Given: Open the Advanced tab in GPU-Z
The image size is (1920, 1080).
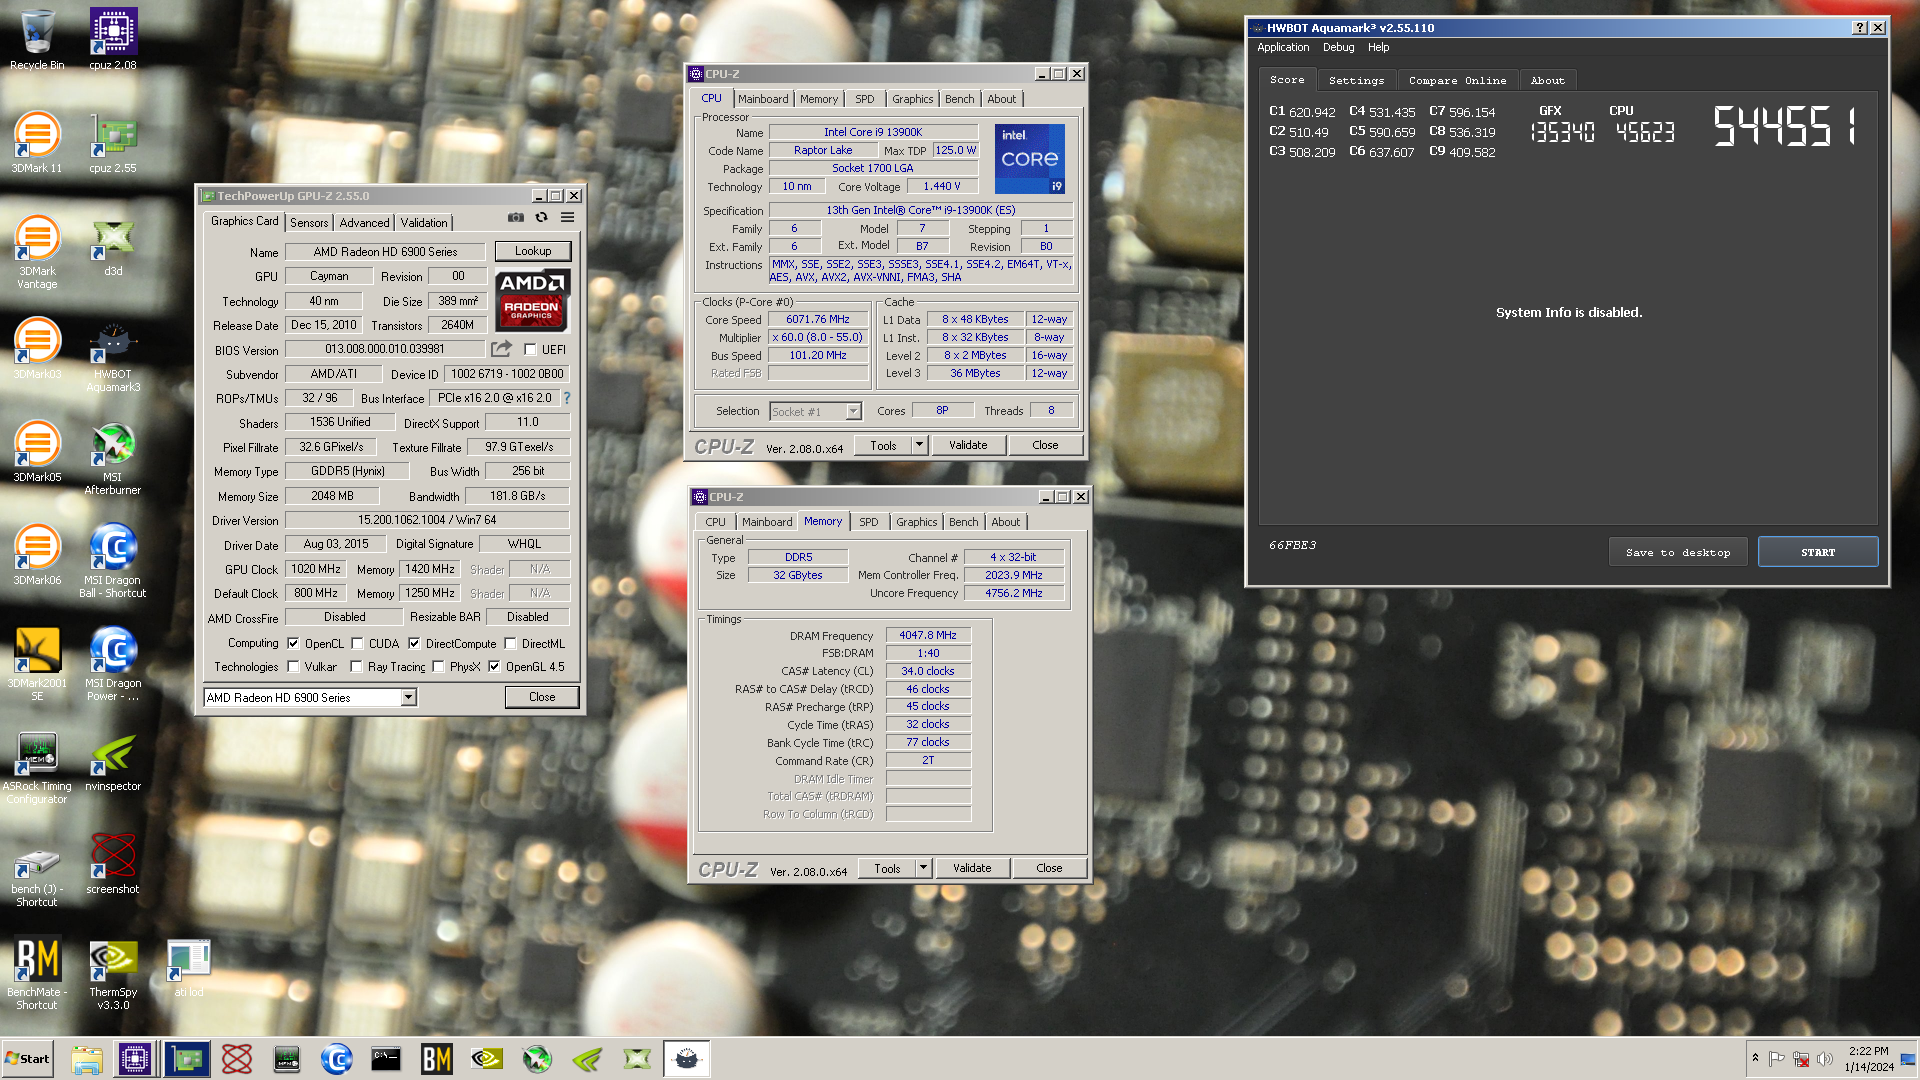Looking at the screenshot, I should tap(364, 223).
